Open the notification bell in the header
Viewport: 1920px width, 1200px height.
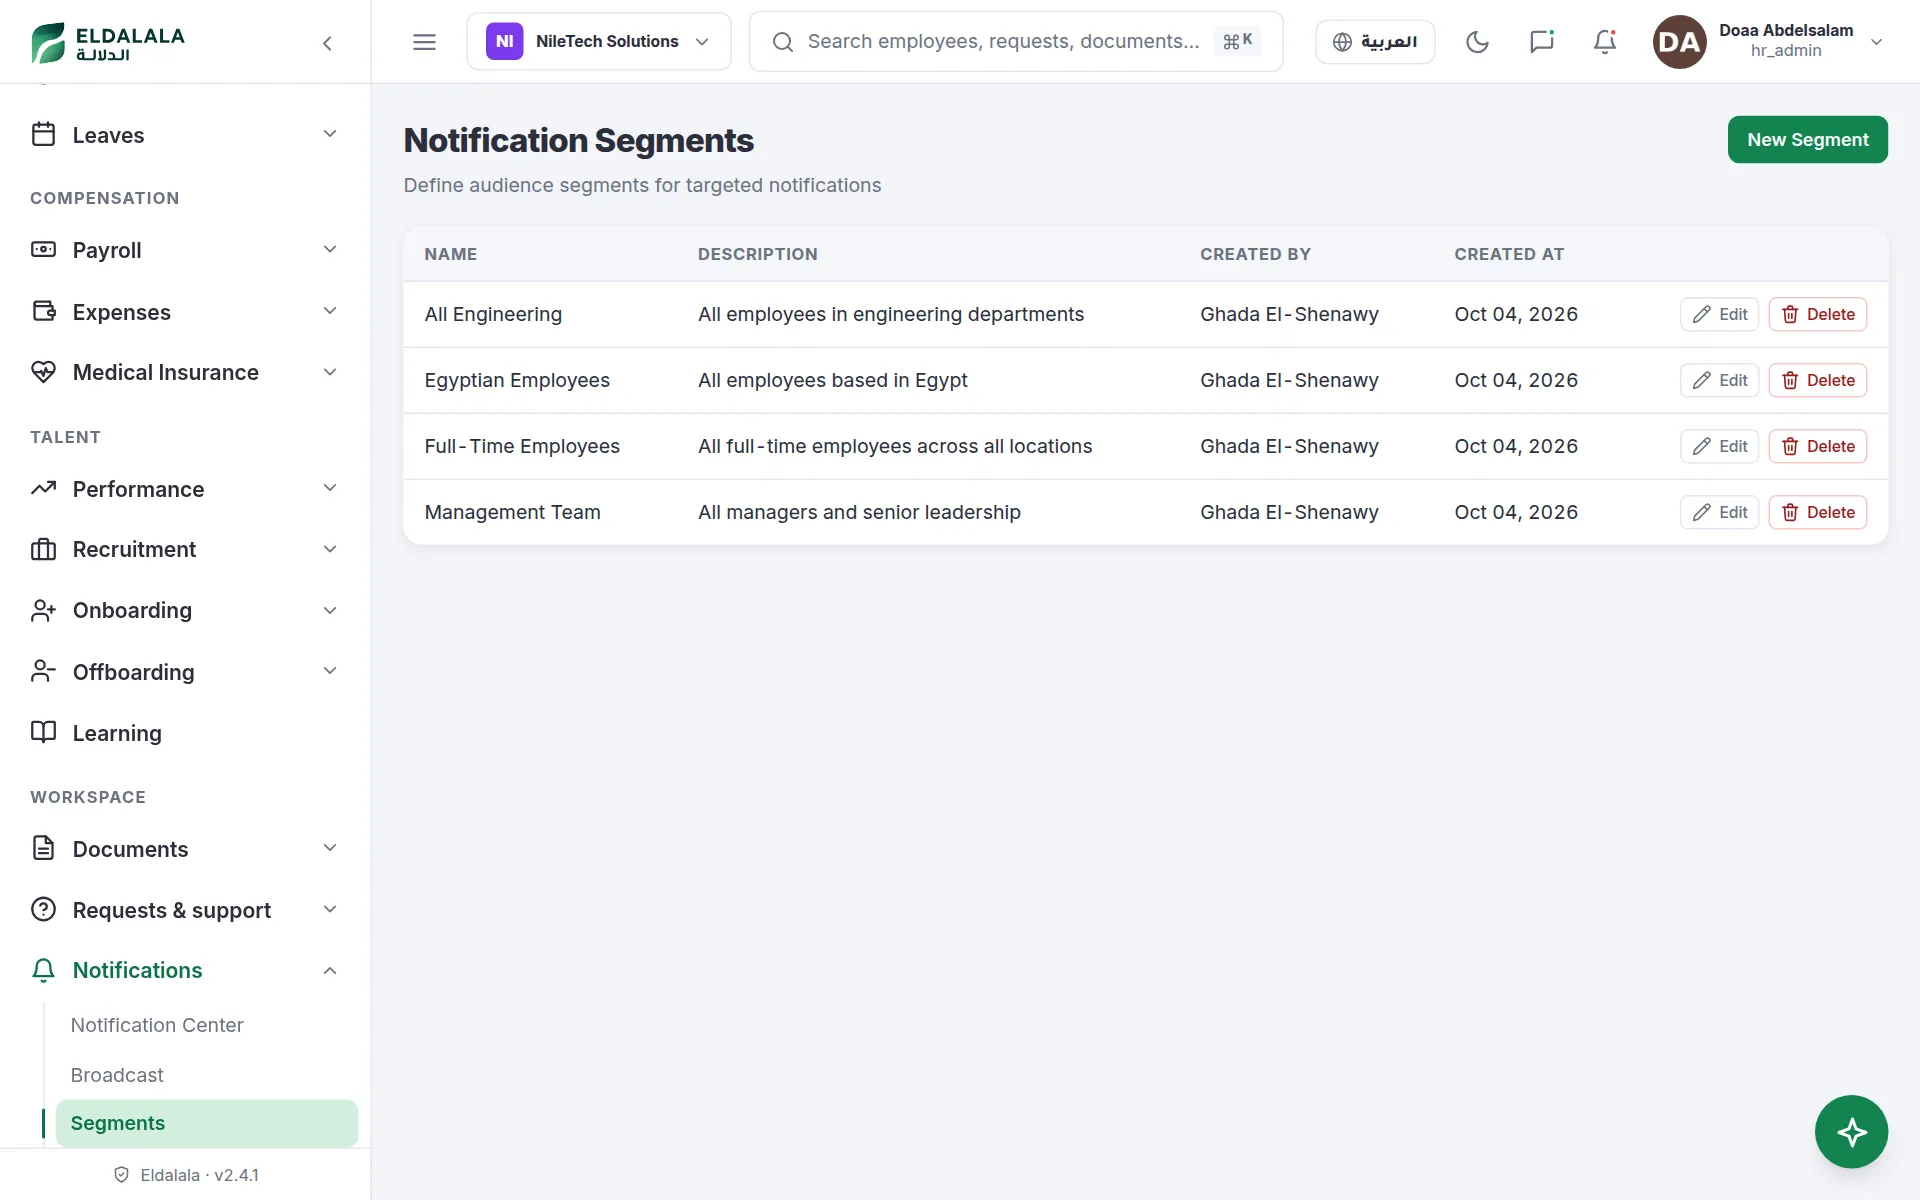click(x=1605, y=42)
